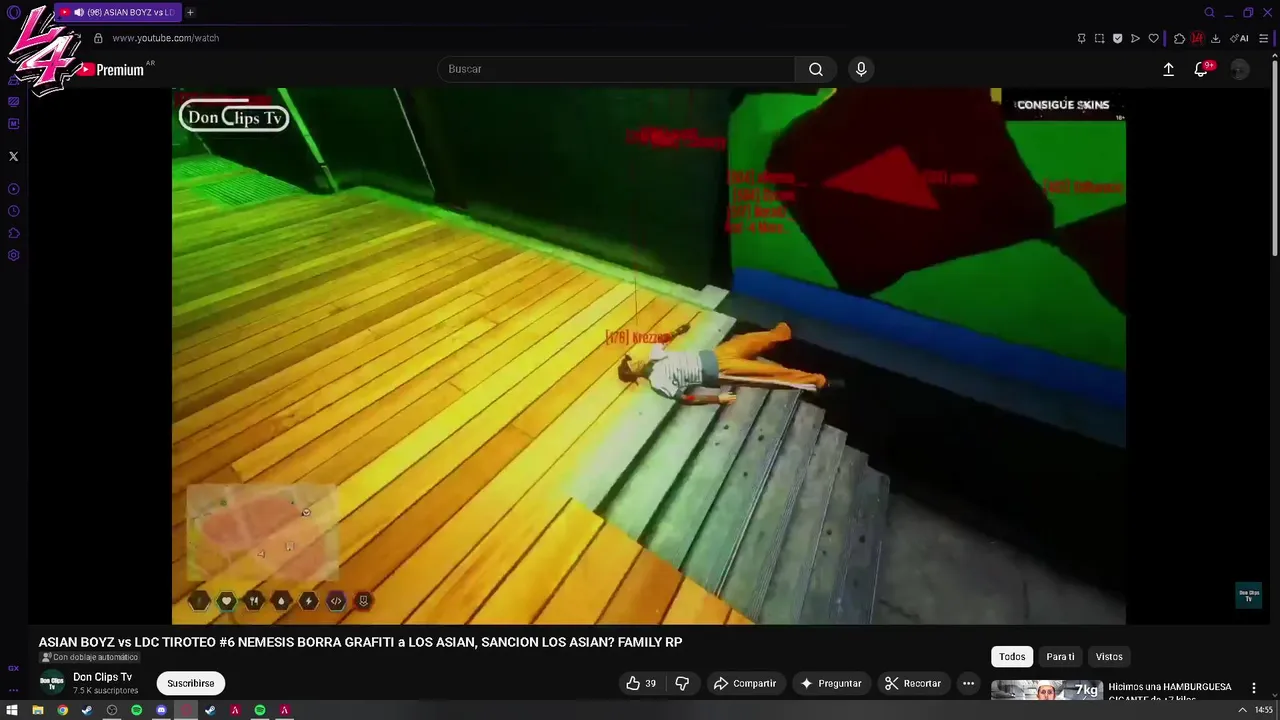Open the Opera GX main menu icon
Screen dimensions: 1280x720
pos(14,12)
